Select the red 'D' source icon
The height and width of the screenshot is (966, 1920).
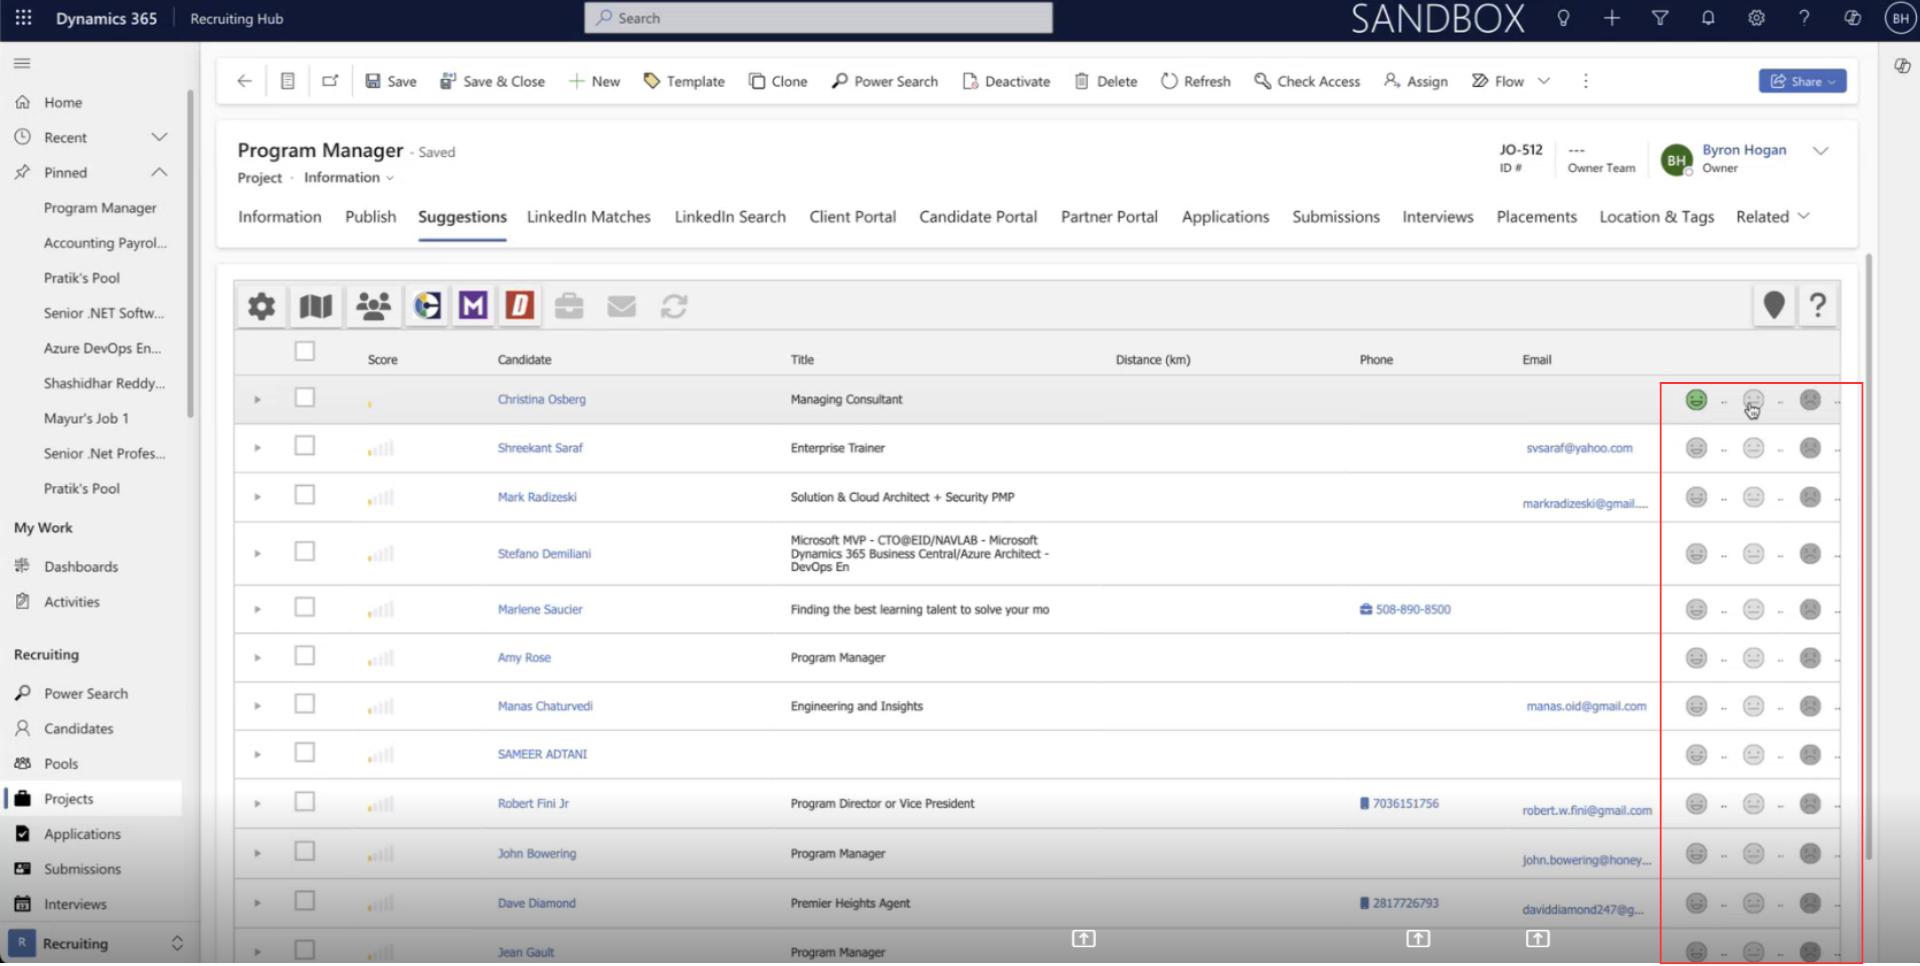(520, 306)
